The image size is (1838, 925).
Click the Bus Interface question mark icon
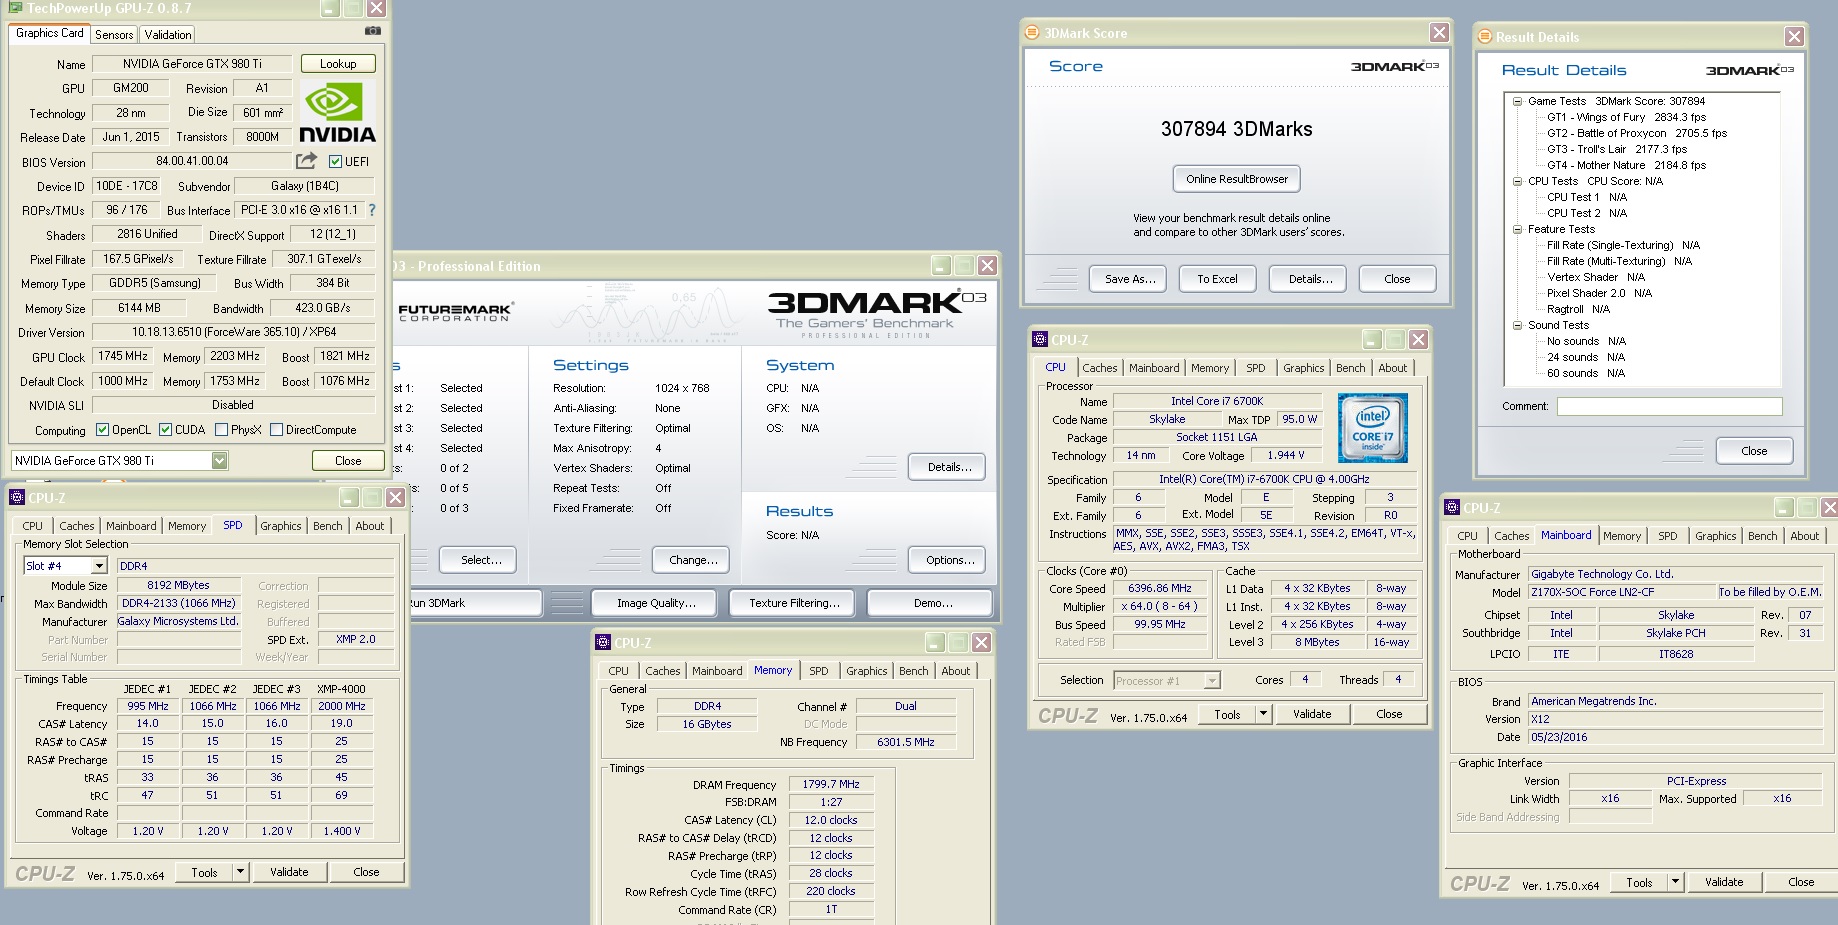(x=372, y=210)
